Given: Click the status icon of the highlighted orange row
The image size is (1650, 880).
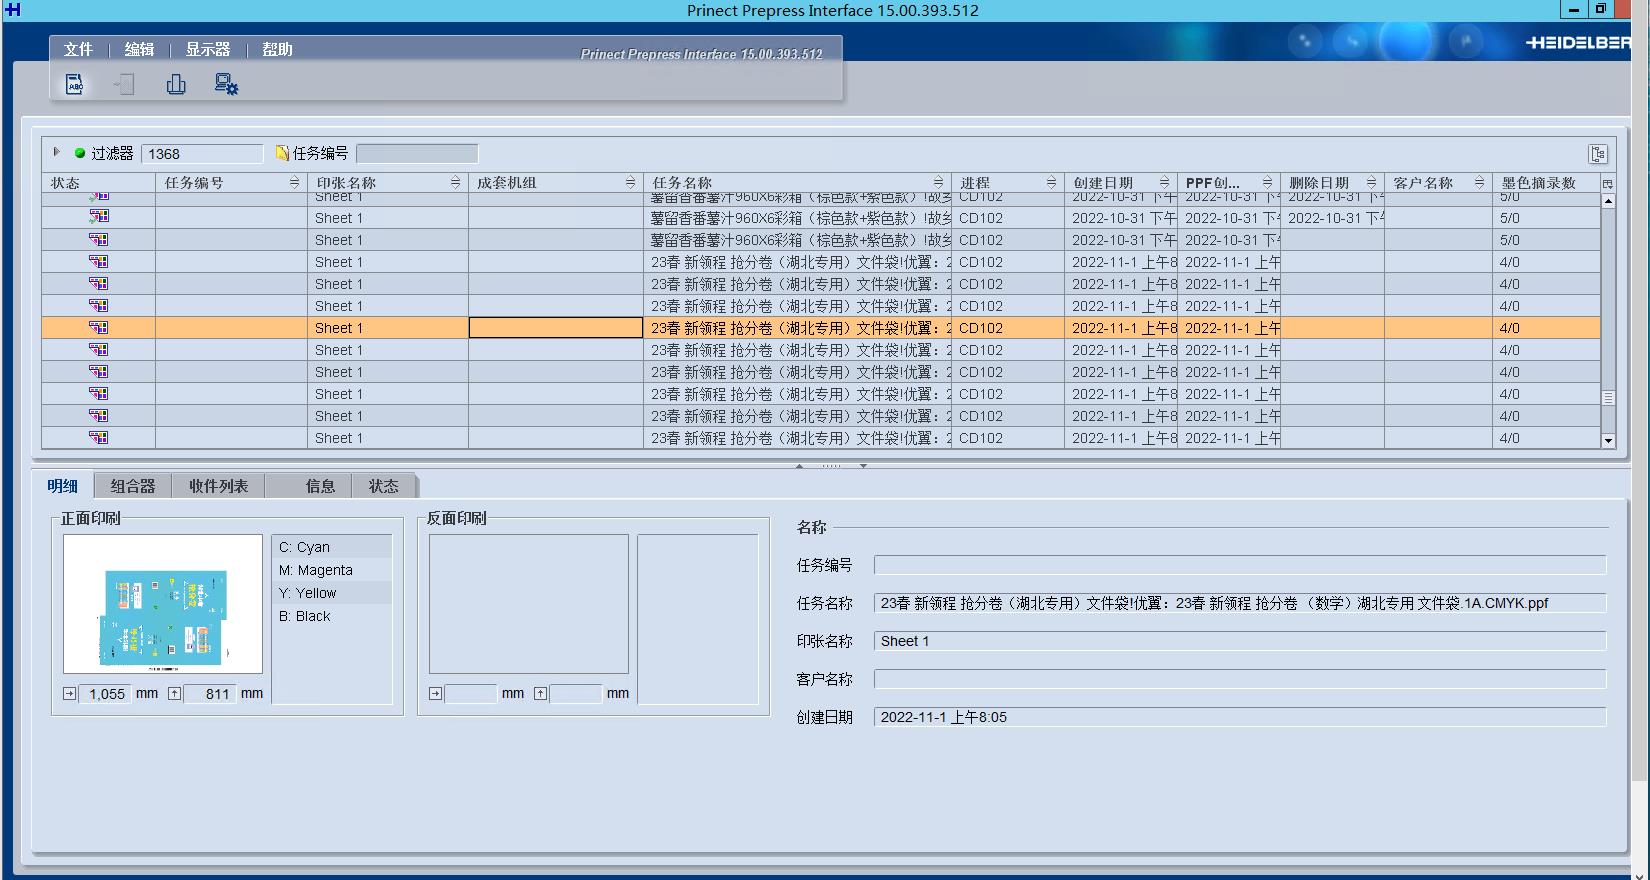Looking at the screenshot, I should point(98,328).
